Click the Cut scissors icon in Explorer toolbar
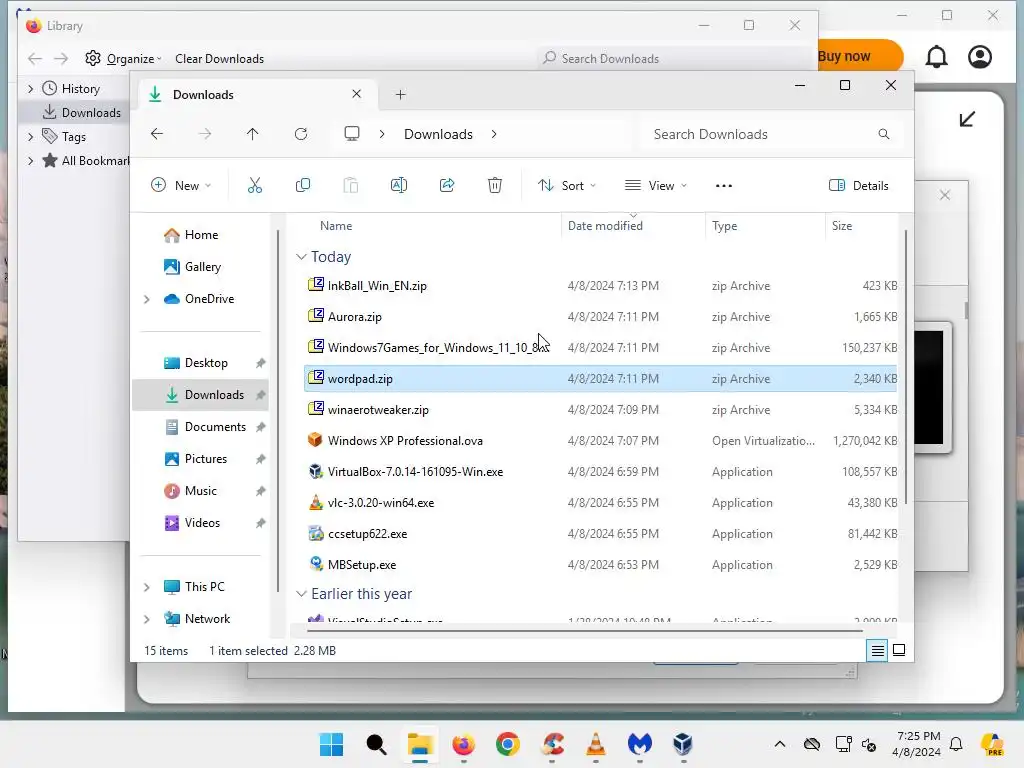 tap(255, 185)
